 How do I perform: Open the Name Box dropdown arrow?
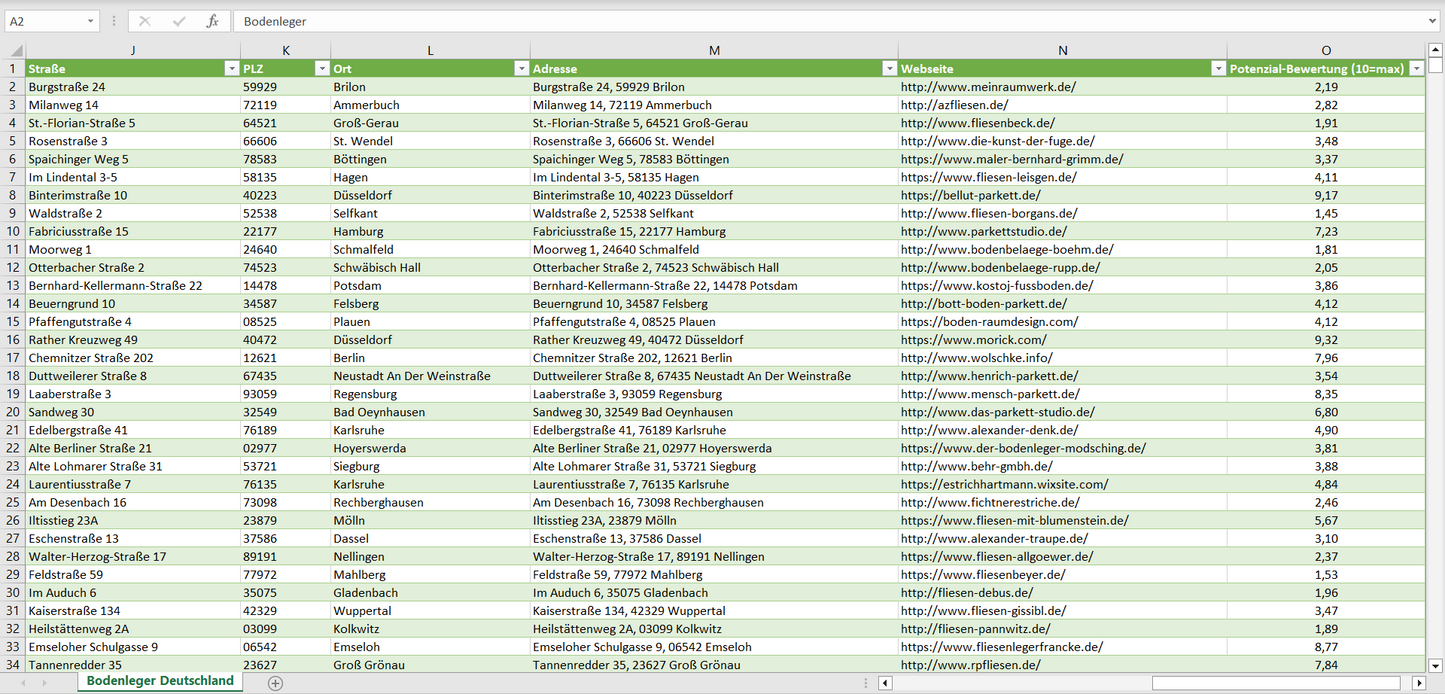click(x=90, y=21)
